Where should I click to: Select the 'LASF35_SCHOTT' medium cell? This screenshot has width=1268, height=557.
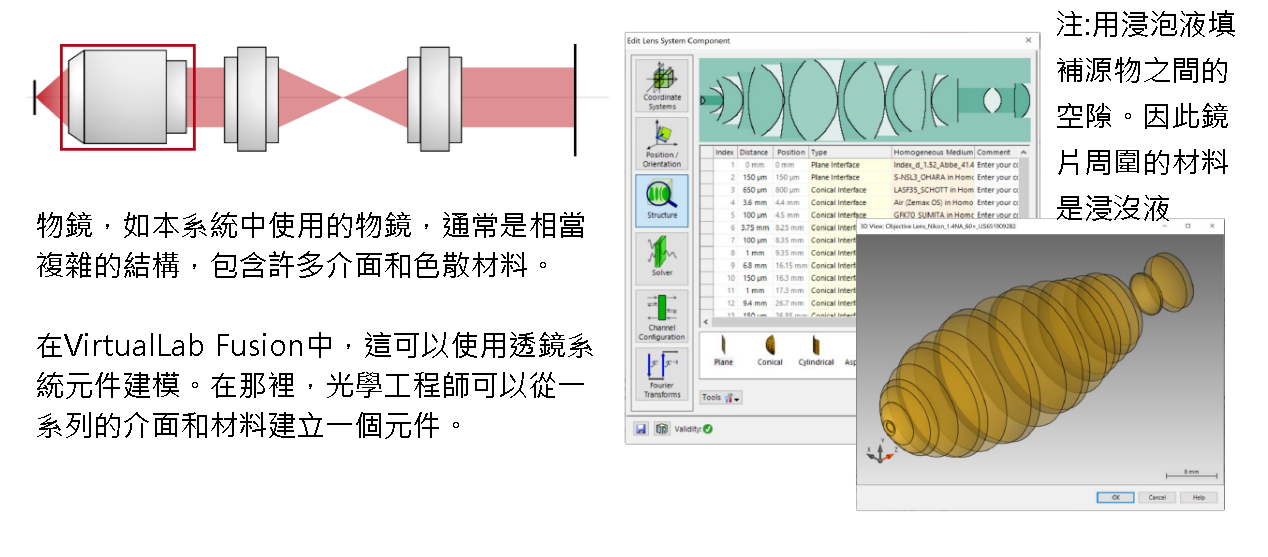click(x=932, y=189)
